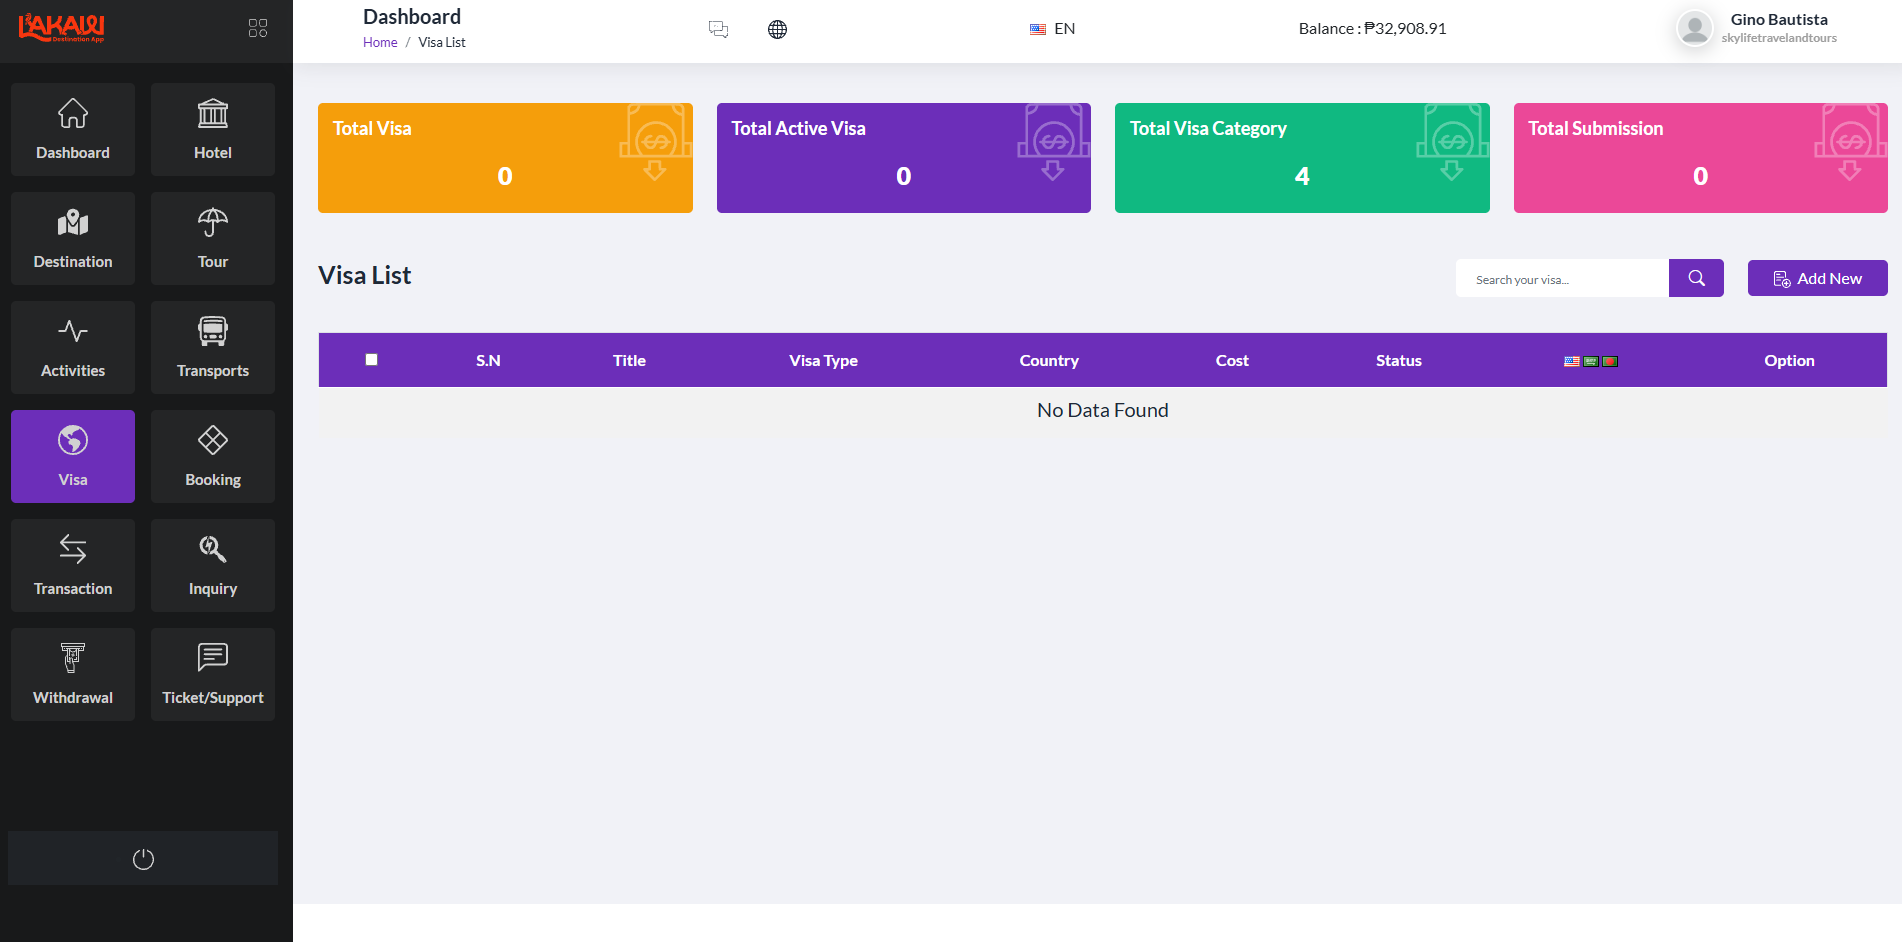This screenshot has width=1902, height=942.
Task: Click the power logout icon
Action: 143,859
